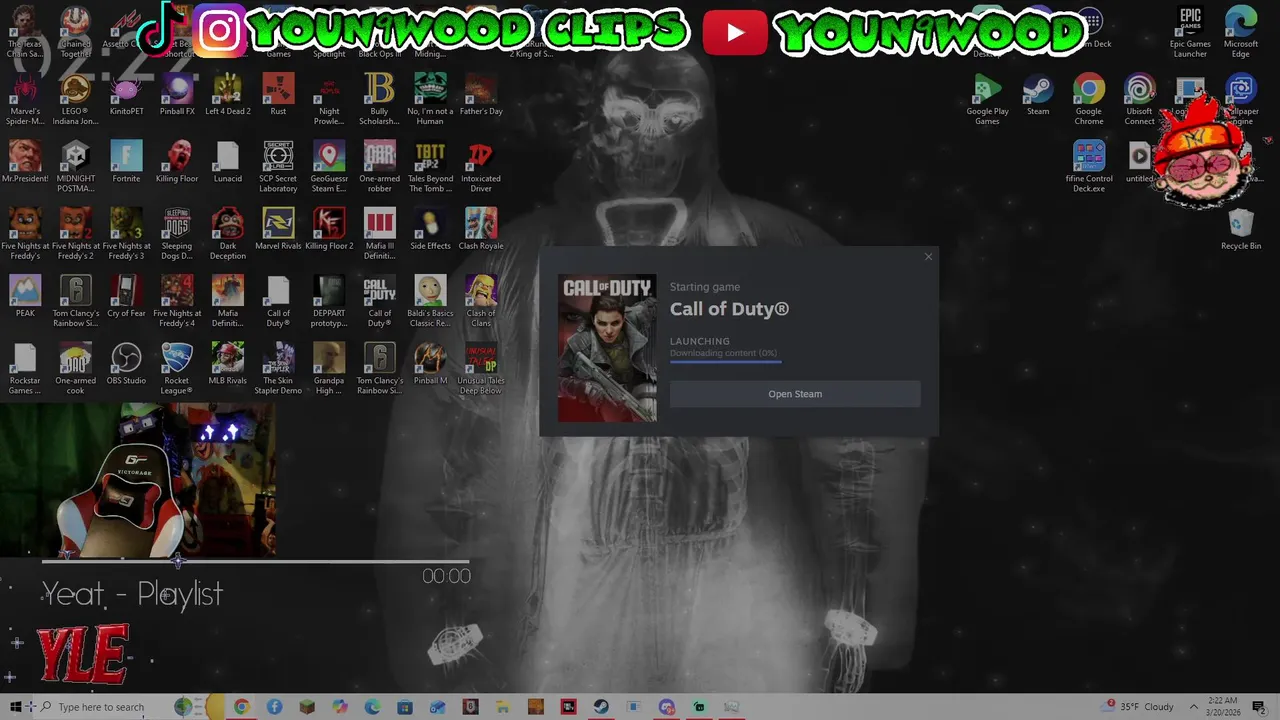Image resolution: width=1280 pixels, height=720 pixels.
Task: Select the Unusual Tales Deep Below icon
Action: [481, 368]
